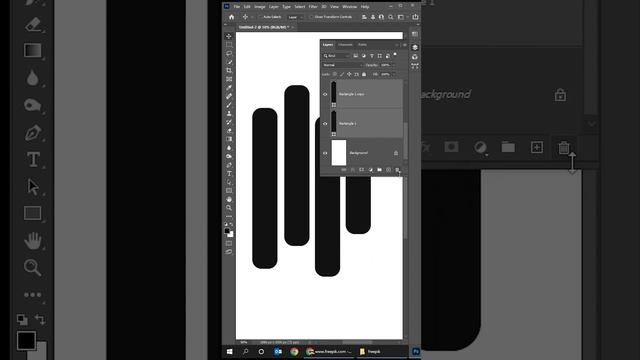Viewport: 640px width, 360px height.
Task: Select the Eyedropper tool
Action: point(229,87)
